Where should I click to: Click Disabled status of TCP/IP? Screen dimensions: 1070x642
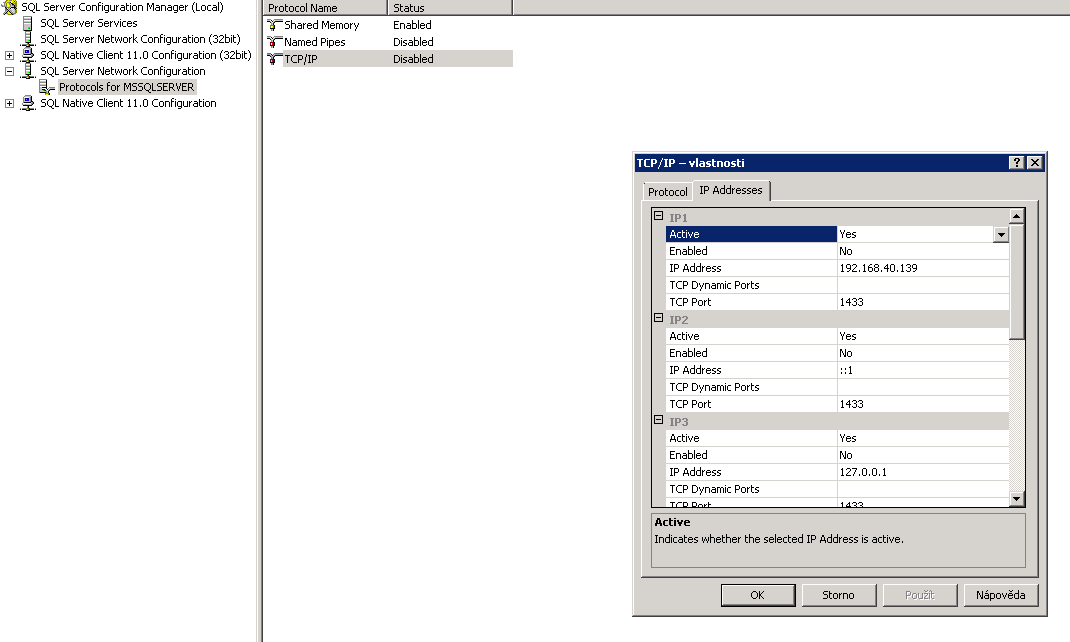tap(413, 59)
